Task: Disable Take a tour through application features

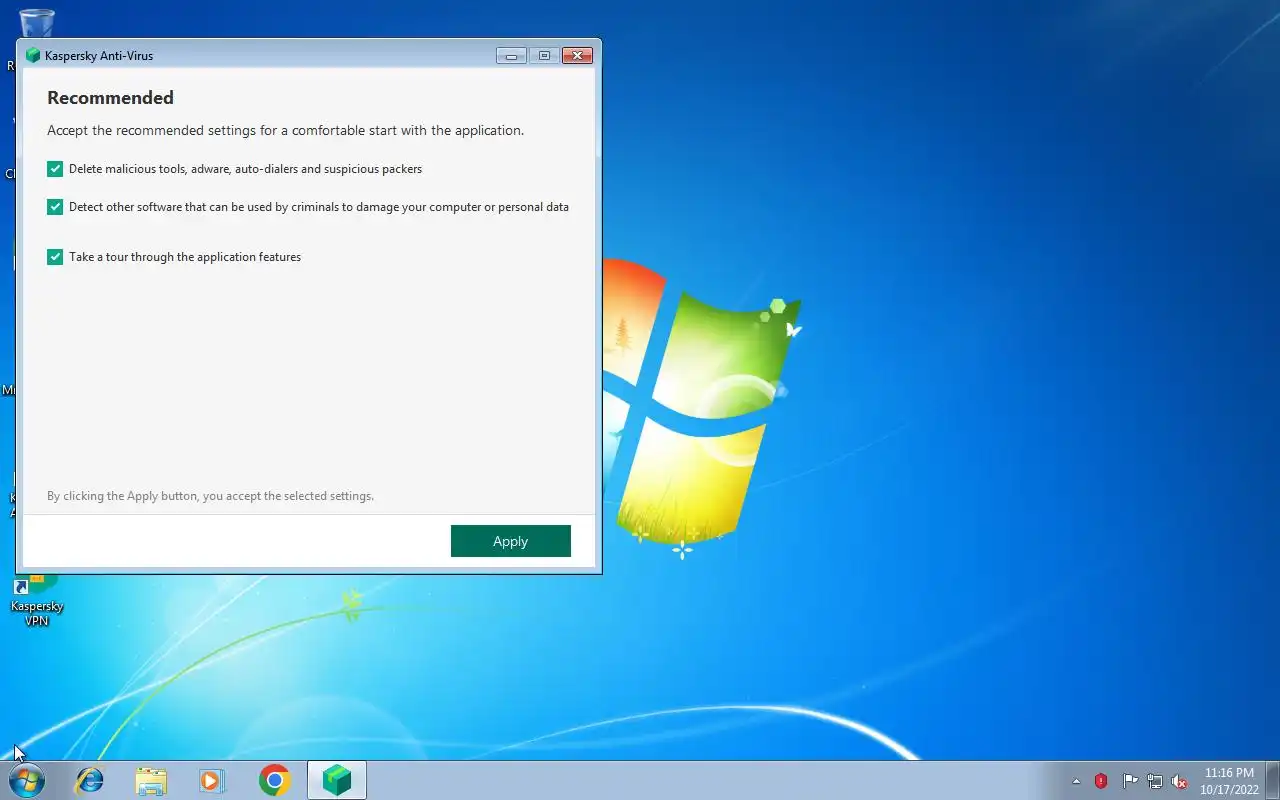Action: pos(55,257)
